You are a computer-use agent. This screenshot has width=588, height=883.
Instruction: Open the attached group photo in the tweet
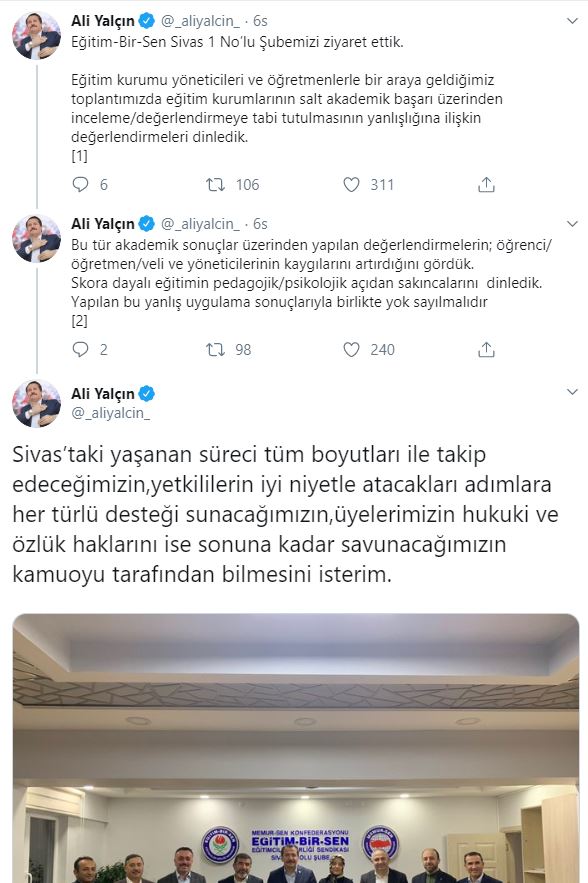tap(296, 748)
